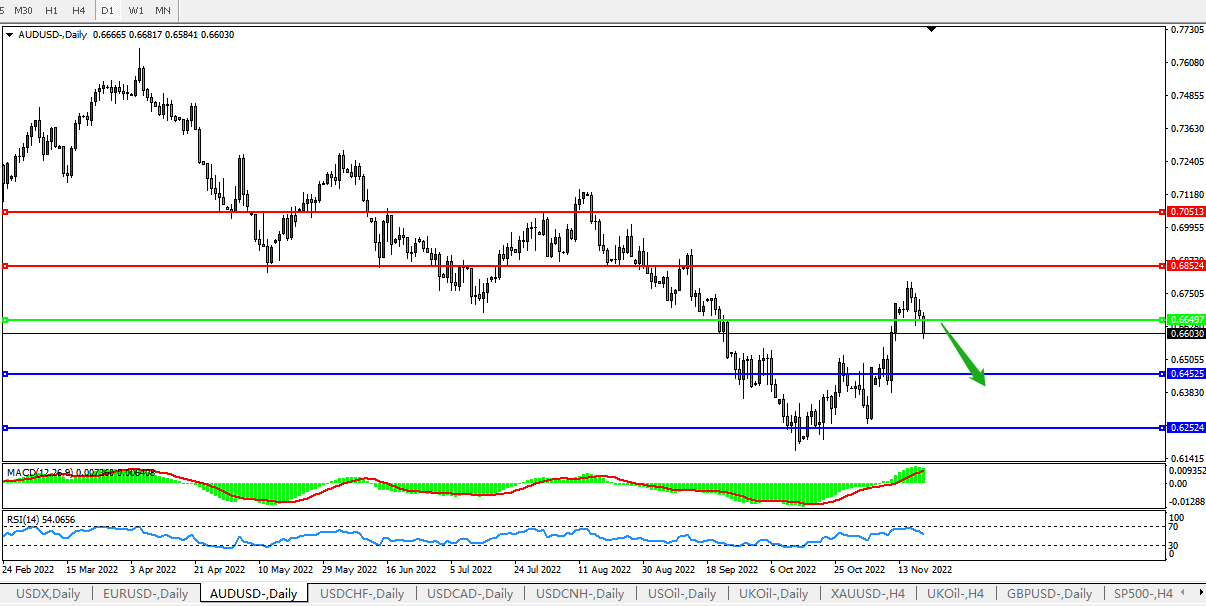This screenshot has height=606, width=1206.
Task: Switch to W1 weekly timeframe
Action: coord(136,10)
